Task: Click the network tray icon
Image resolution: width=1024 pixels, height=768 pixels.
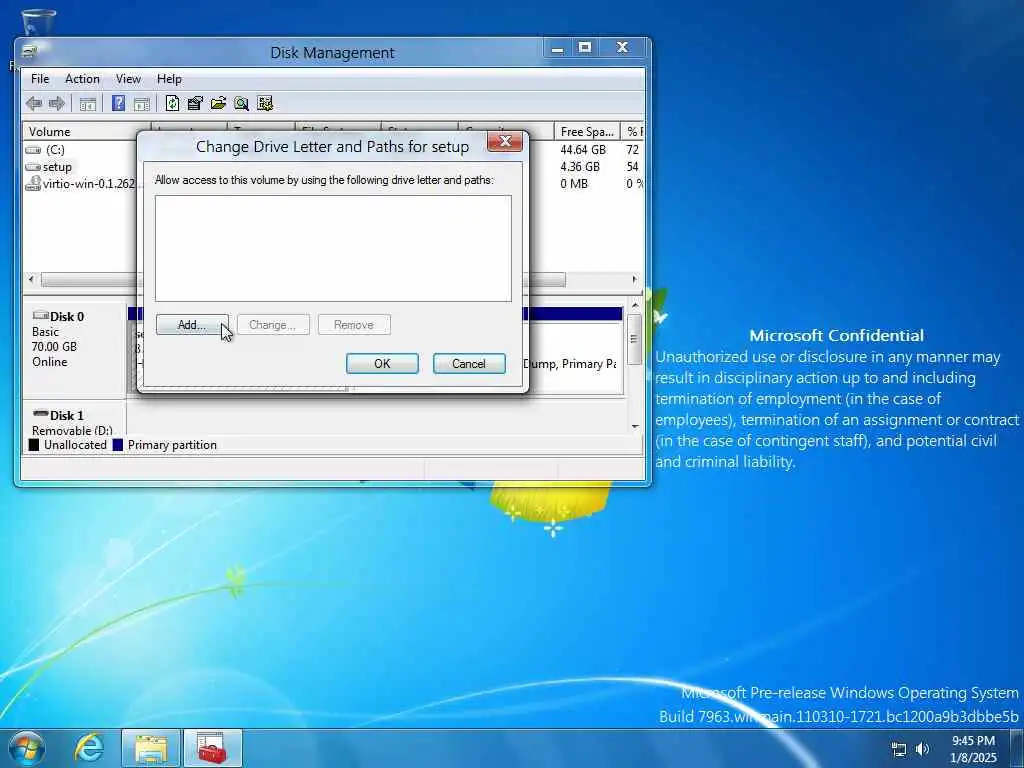Action: (x=899, y=749)
